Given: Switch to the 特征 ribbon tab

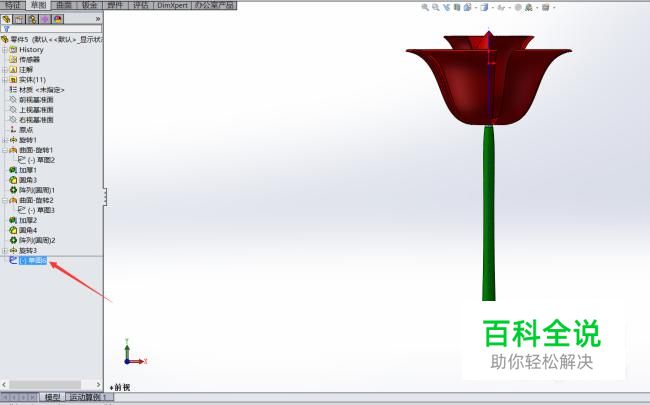Looking at the screenshot, I should 12,5.
